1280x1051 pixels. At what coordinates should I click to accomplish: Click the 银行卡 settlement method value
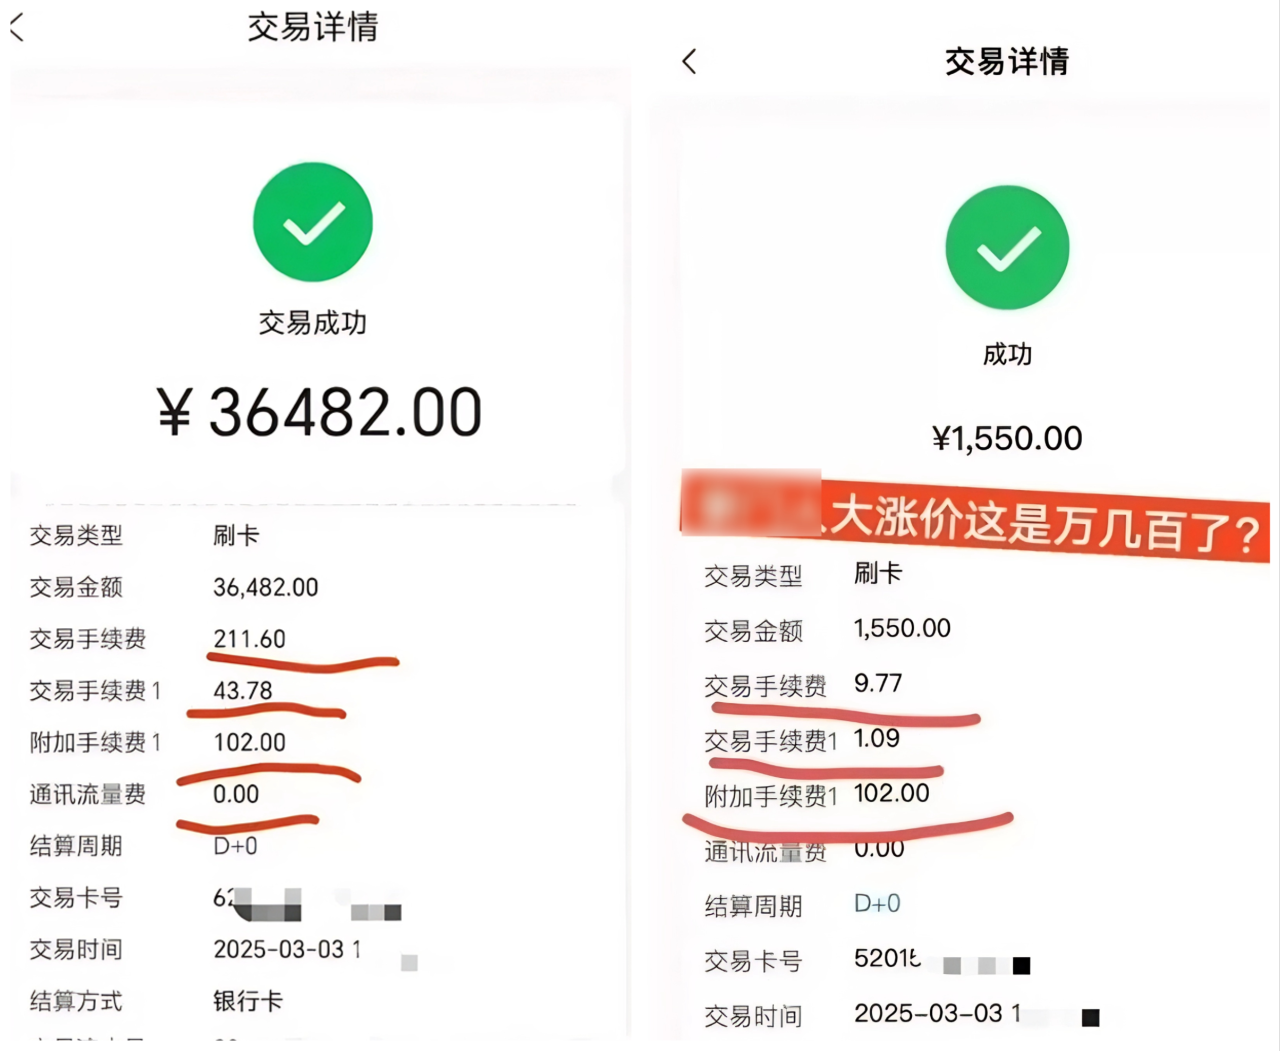(248, 1001)
